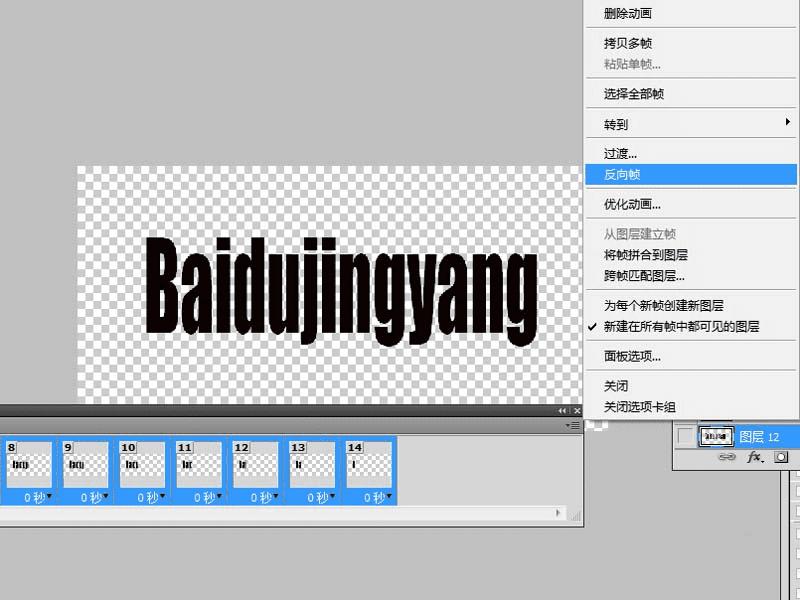Select animation frame 8 thumbnail
Viewport: 800px width, 600px height.
coord(29,464)
